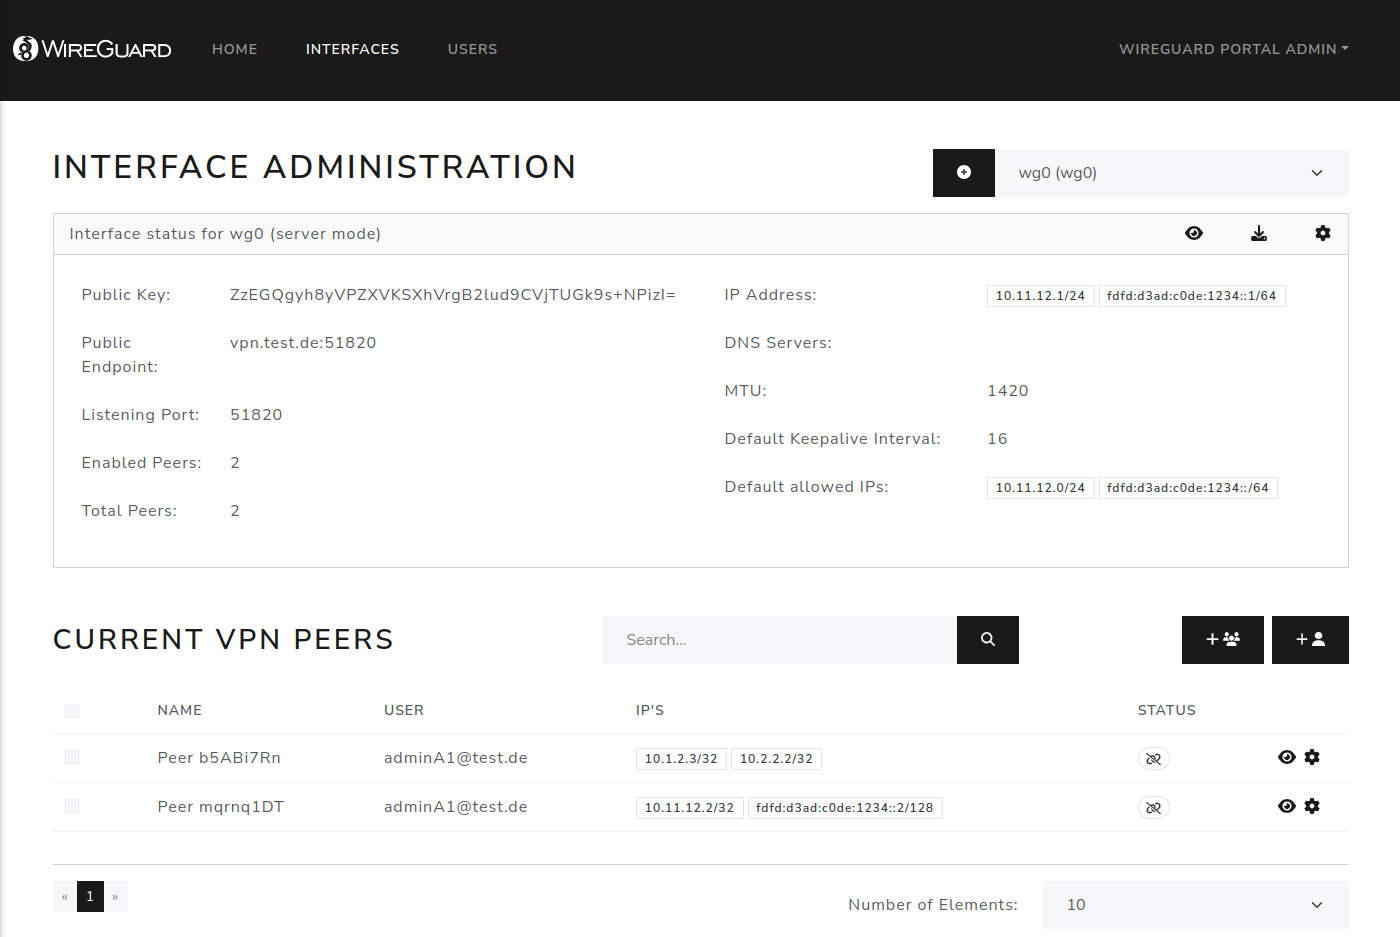Click inside the Search input field

point(780,639)
